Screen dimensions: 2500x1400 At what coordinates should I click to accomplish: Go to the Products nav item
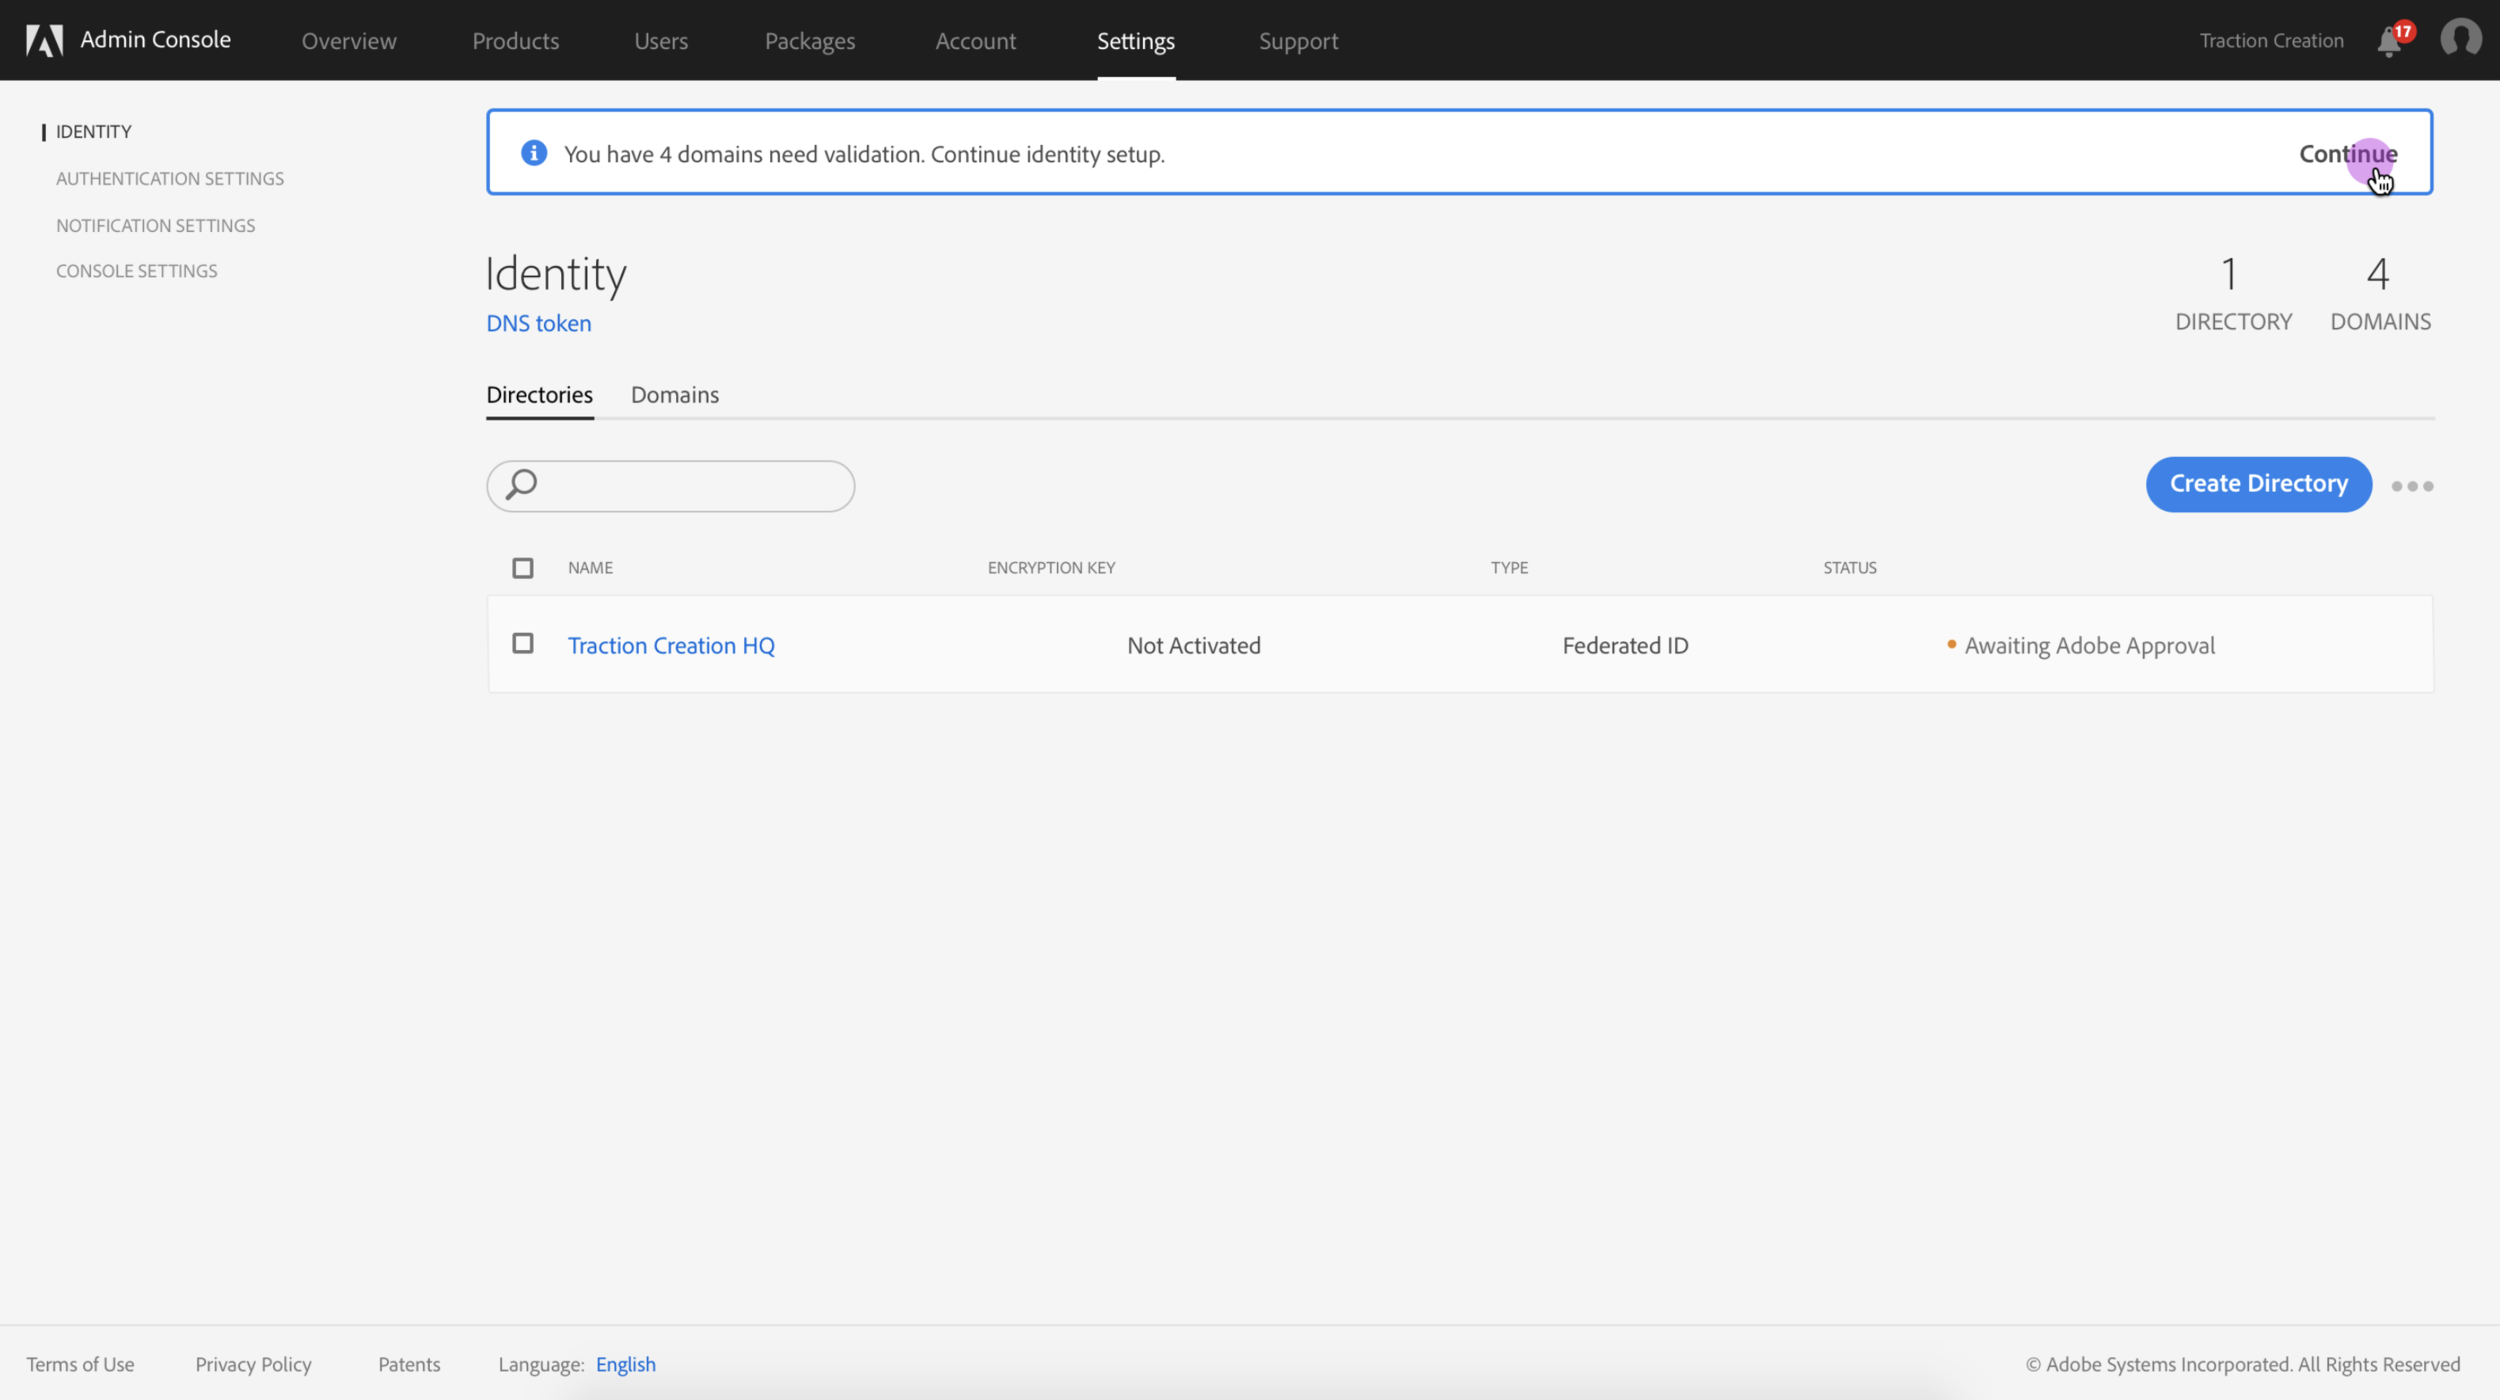(516, 41)
